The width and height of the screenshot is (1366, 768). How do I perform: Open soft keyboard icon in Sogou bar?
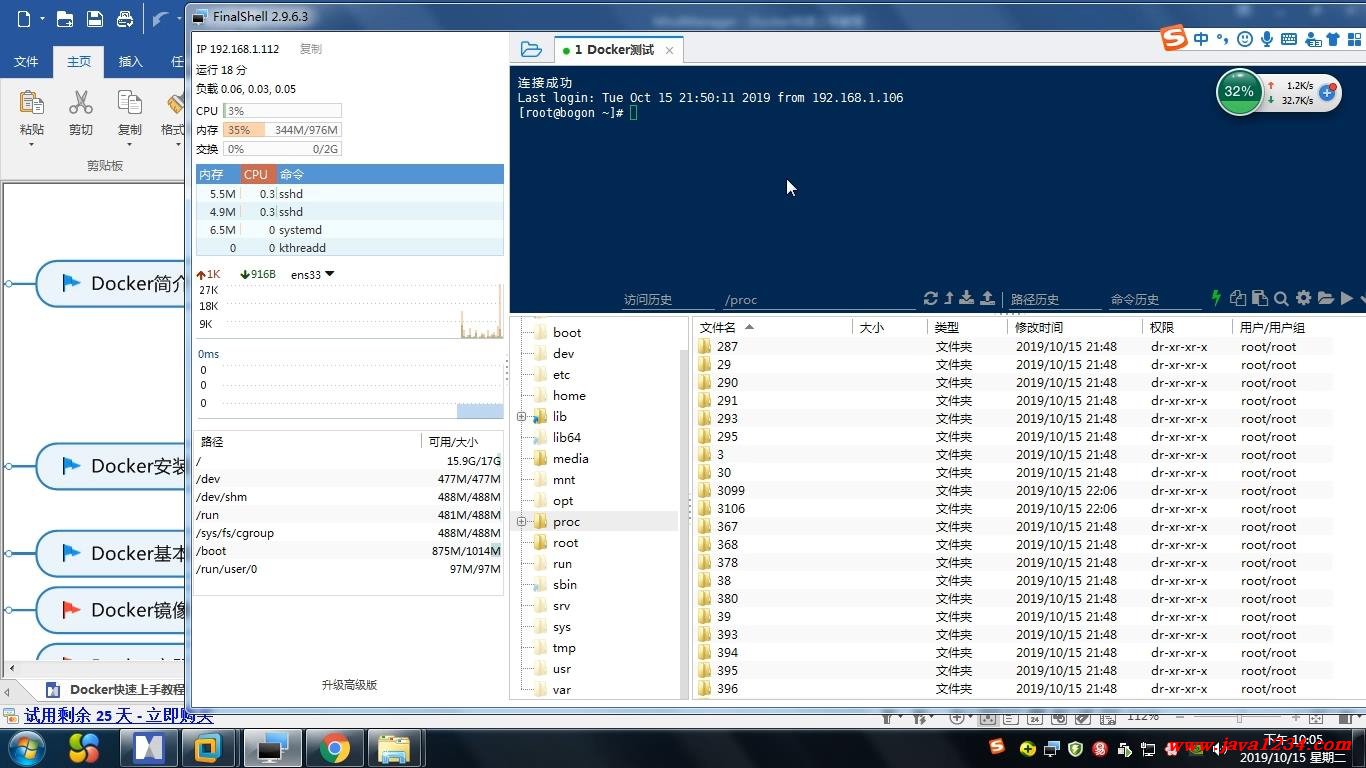click(x=1289, y=39)
